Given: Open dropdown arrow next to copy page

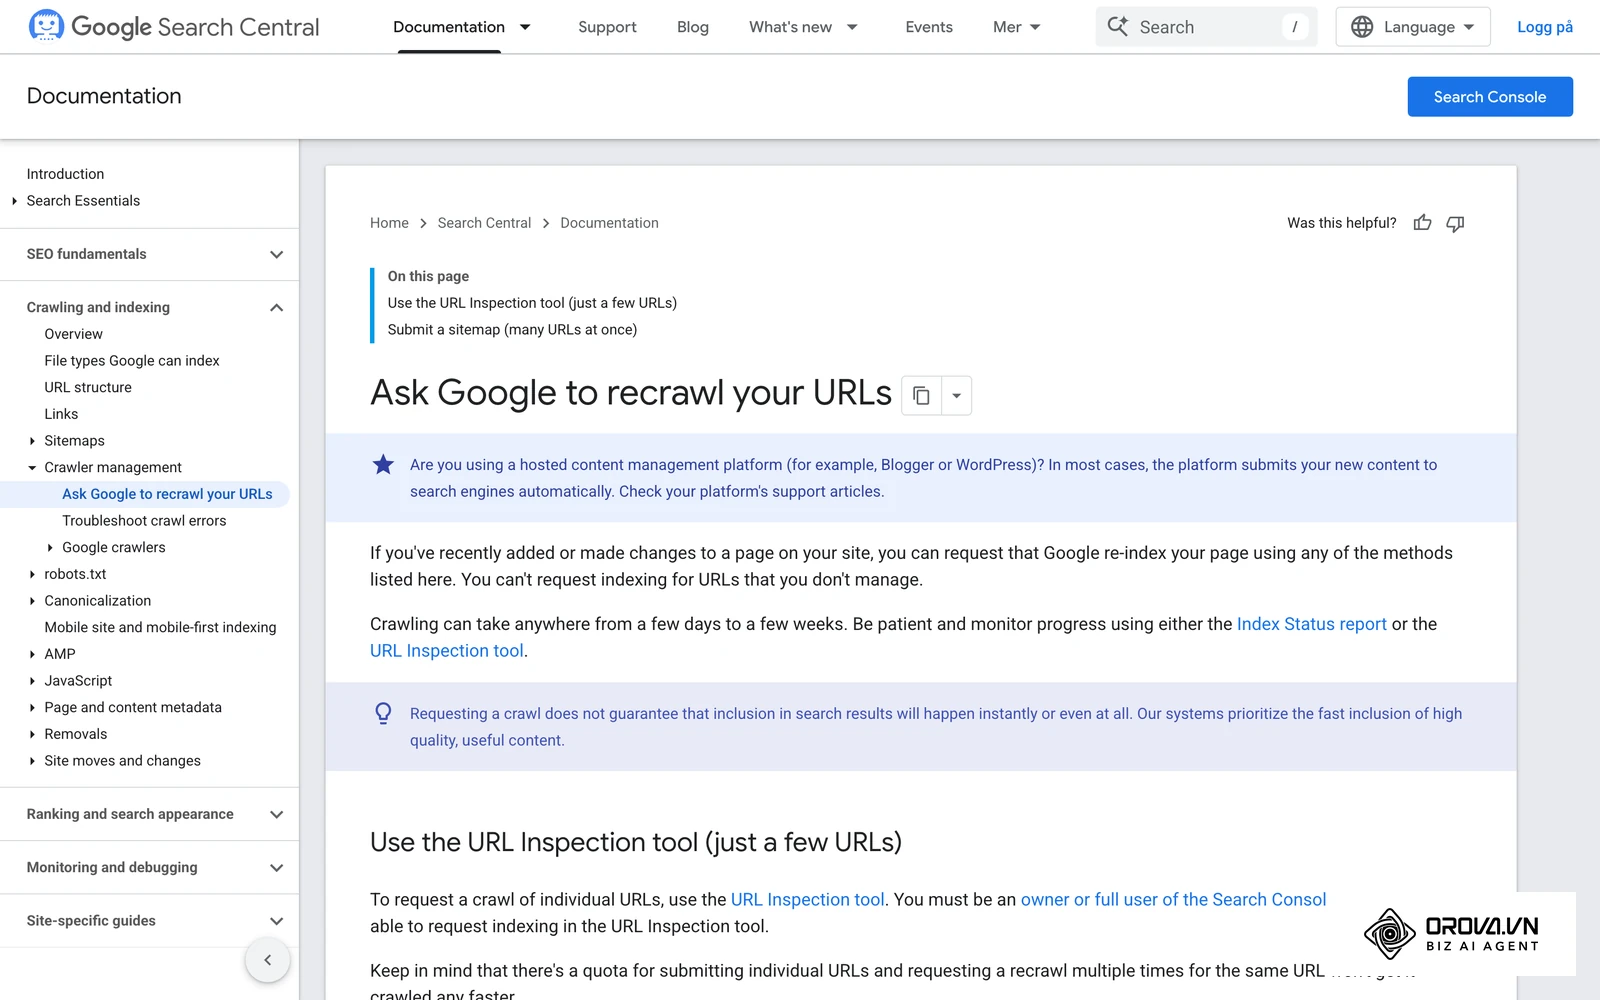Looking at the screenshot, I should pos(956,395).
